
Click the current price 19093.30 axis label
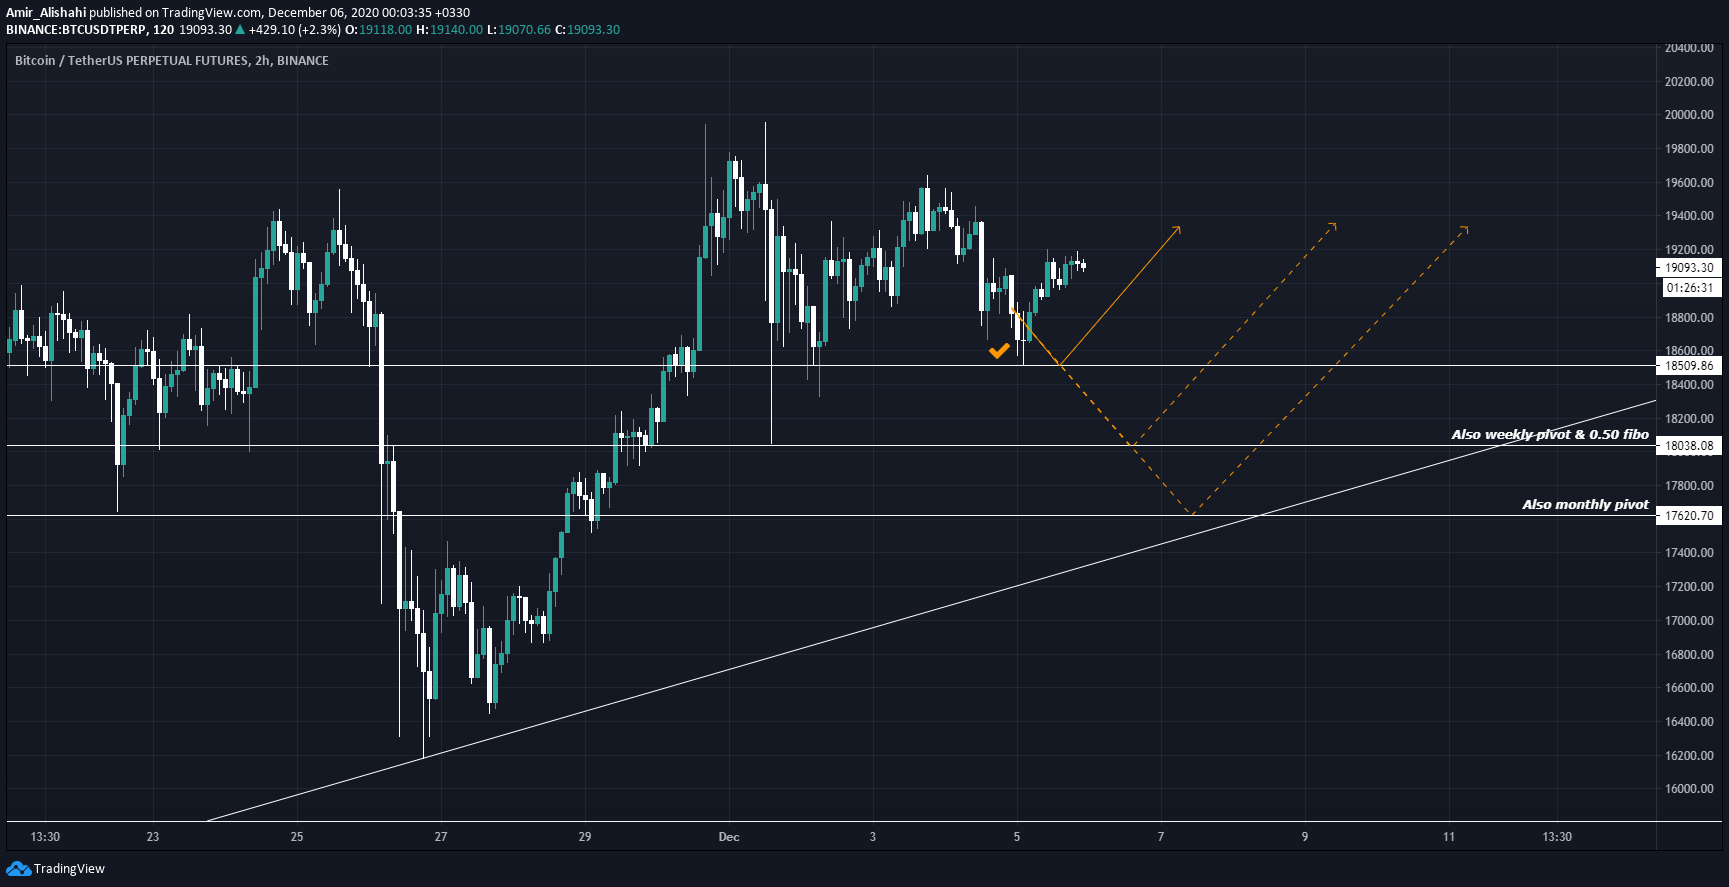coord(1689,268)
